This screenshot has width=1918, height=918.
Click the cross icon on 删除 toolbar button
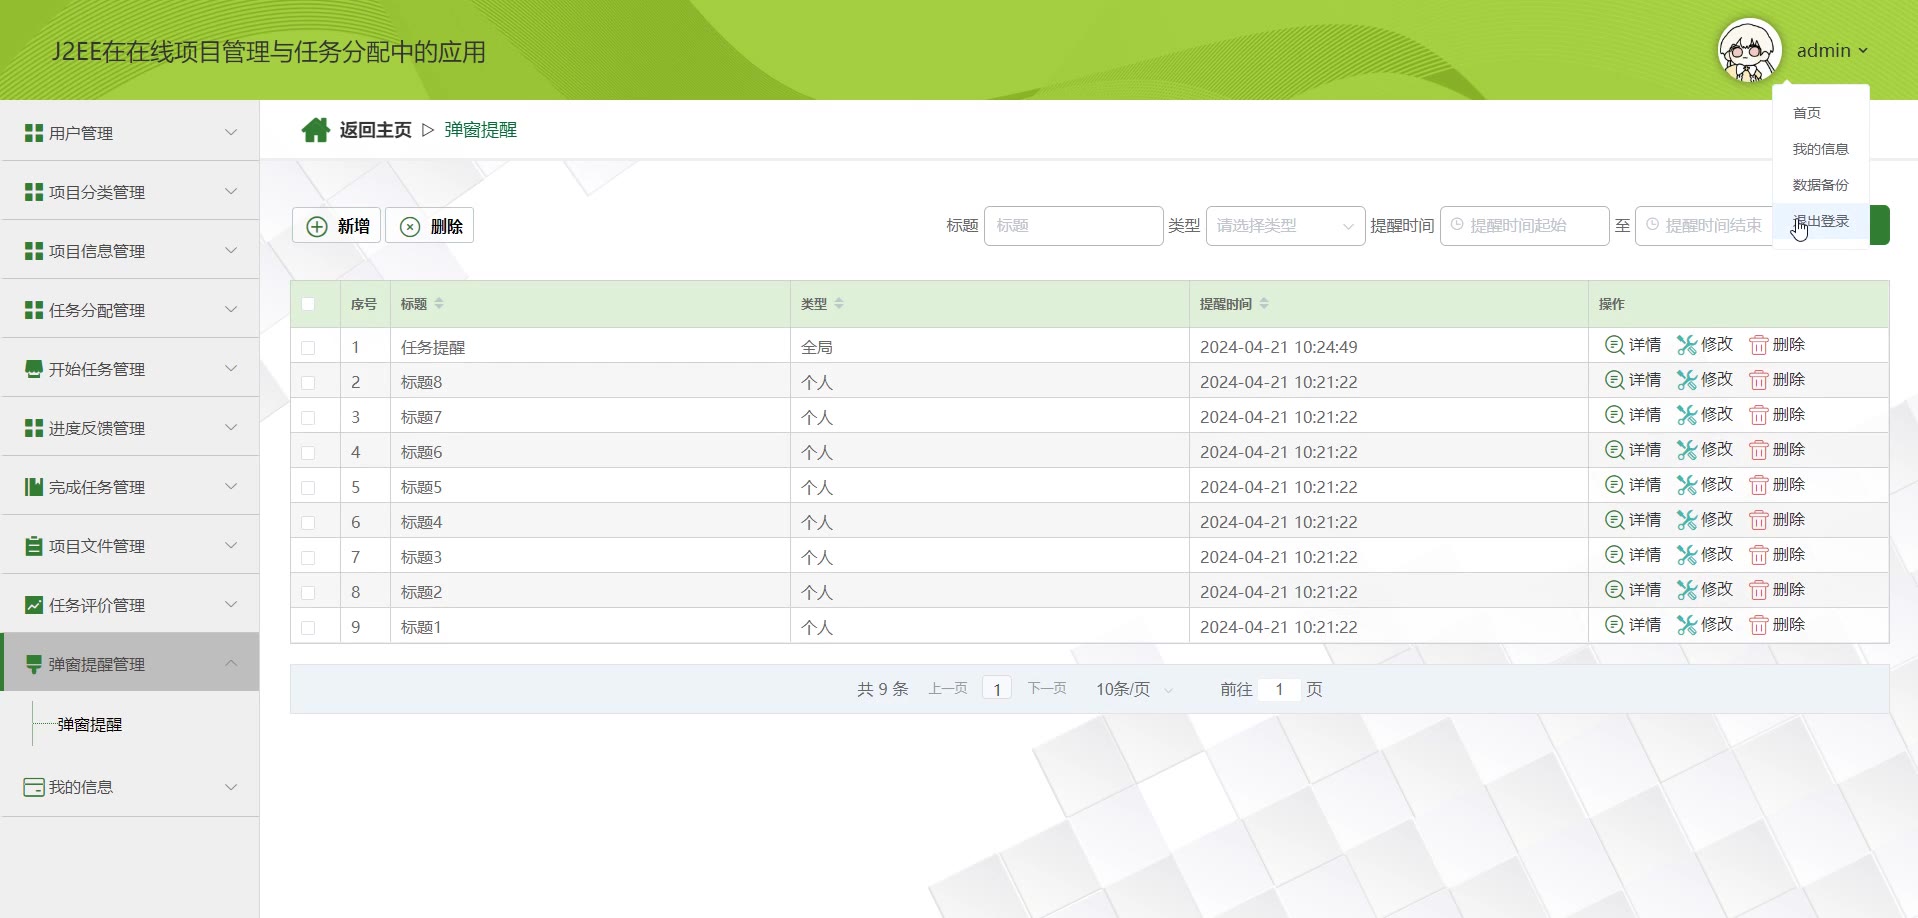[410, 227]
